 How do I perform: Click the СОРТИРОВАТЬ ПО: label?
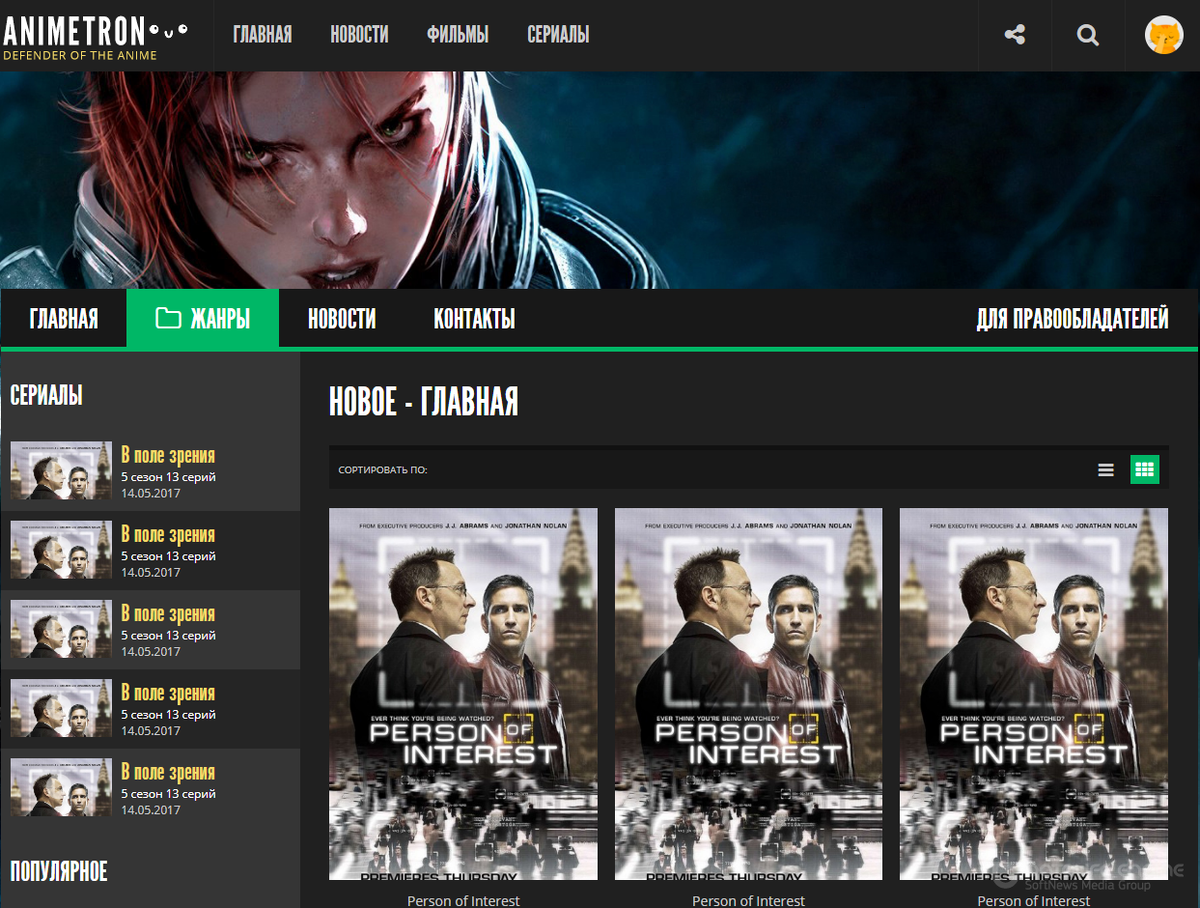tap(383, 470)
